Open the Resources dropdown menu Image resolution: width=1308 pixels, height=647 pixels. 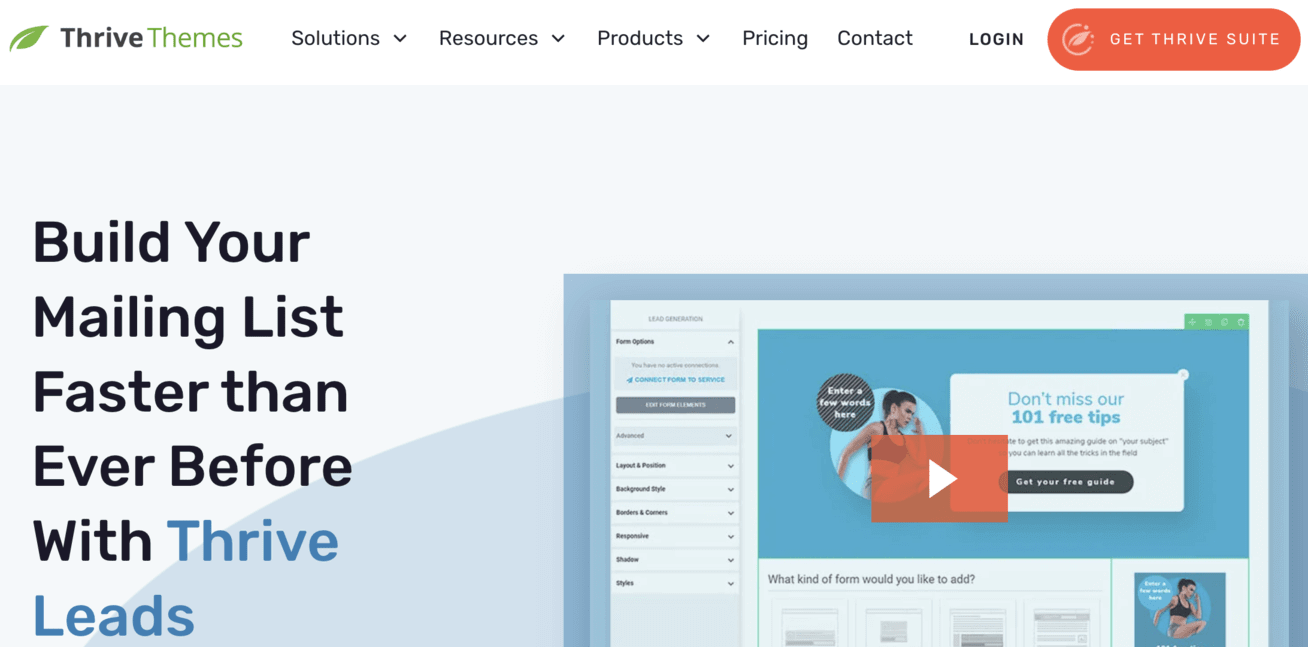(502, 39)
